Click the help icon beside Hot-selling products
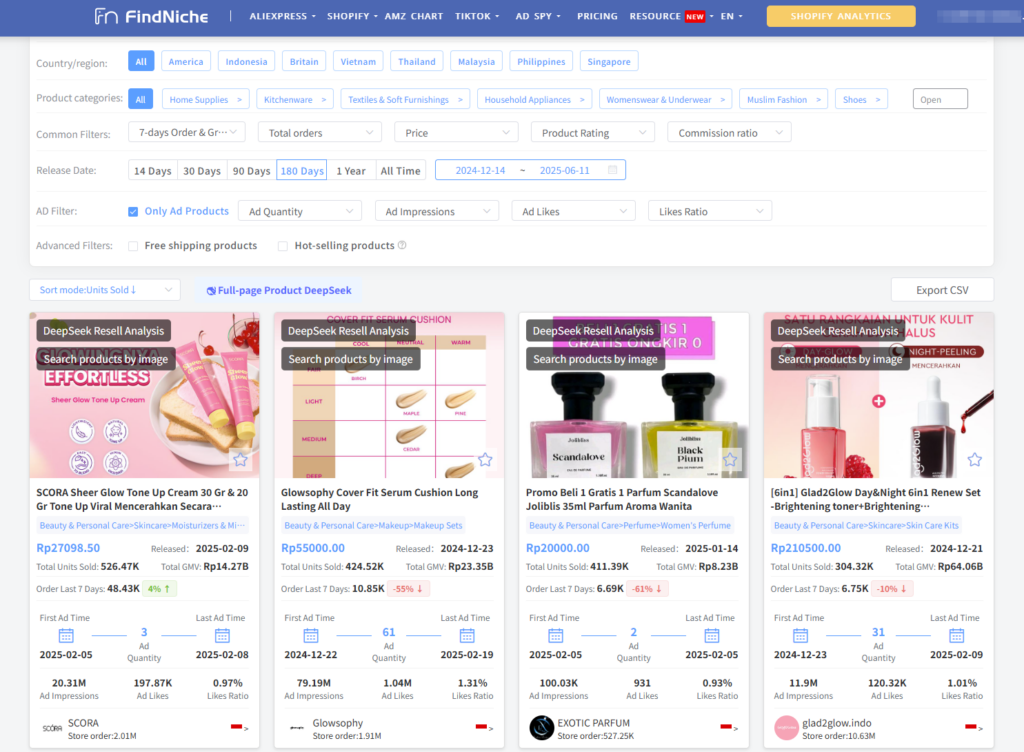This screenshot has width=1024, height=752. (402, 245)
